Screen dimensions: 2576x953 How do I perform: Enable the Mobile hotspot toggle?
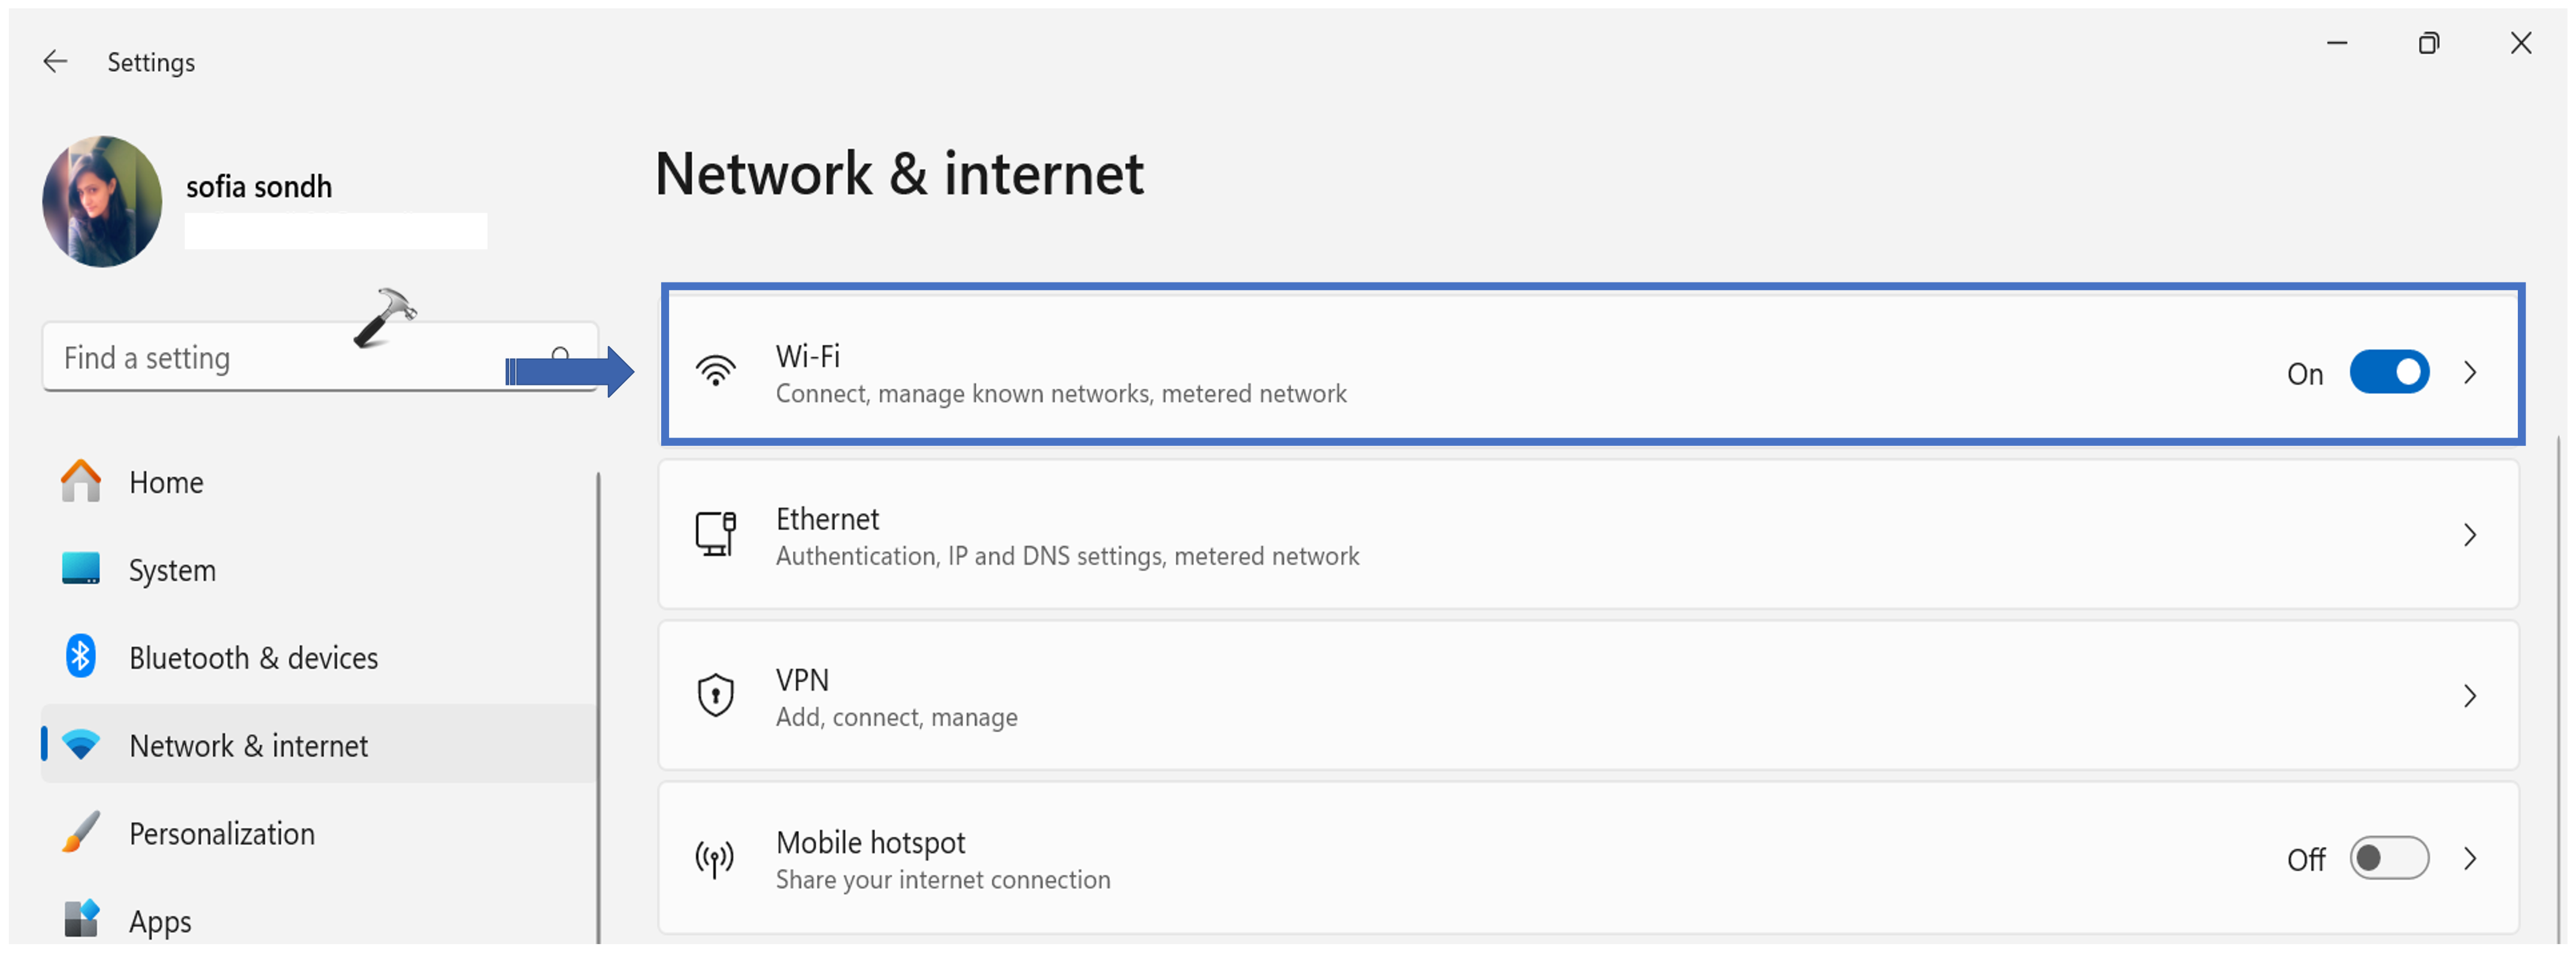point(2388,858)
